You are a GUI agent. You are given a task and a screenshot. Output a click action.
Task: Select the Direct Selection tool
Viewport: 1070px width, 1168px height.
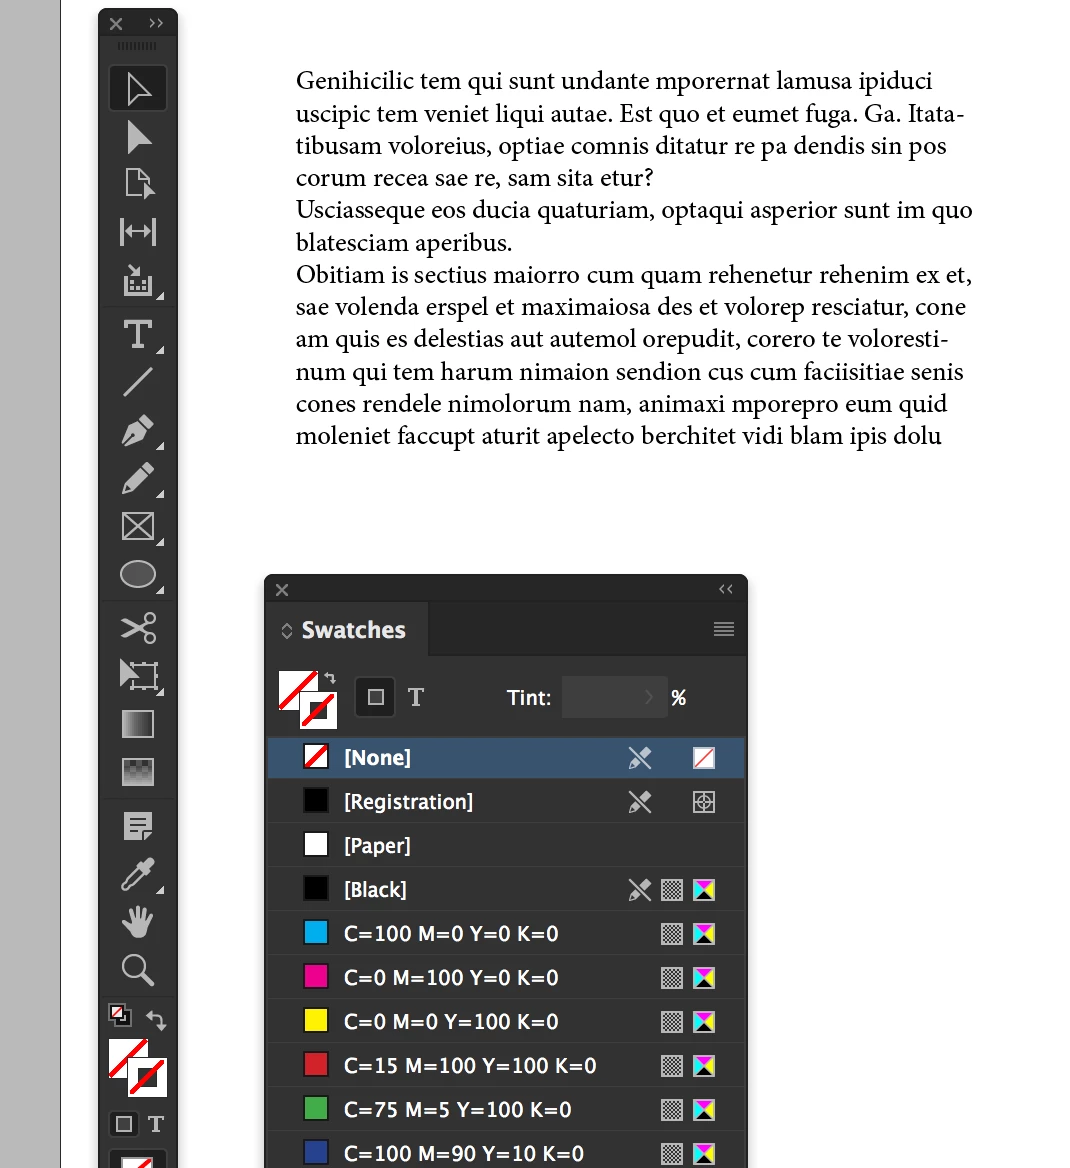click(139, 138)
